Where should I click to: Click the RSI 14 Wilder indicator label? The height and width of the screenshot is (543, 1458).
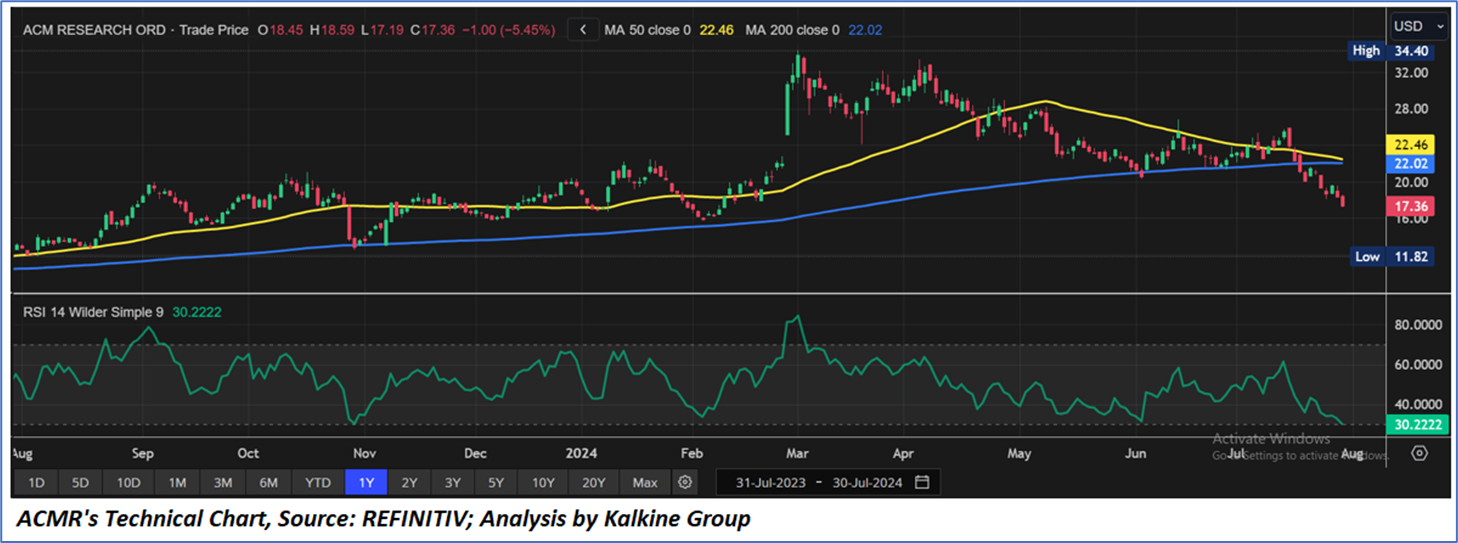click(93, 312)
